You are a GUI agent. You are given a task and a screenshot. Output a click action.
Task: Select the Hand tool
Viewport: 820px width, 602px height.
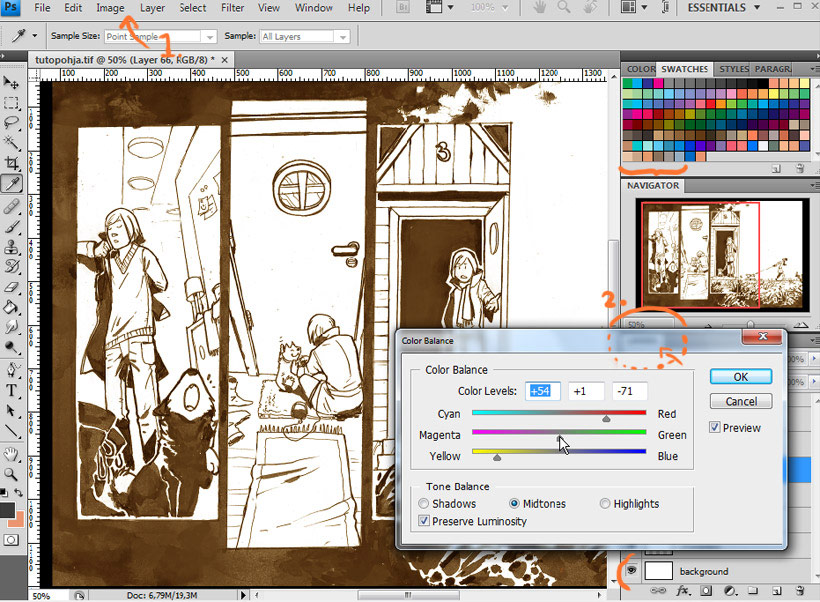12,453
